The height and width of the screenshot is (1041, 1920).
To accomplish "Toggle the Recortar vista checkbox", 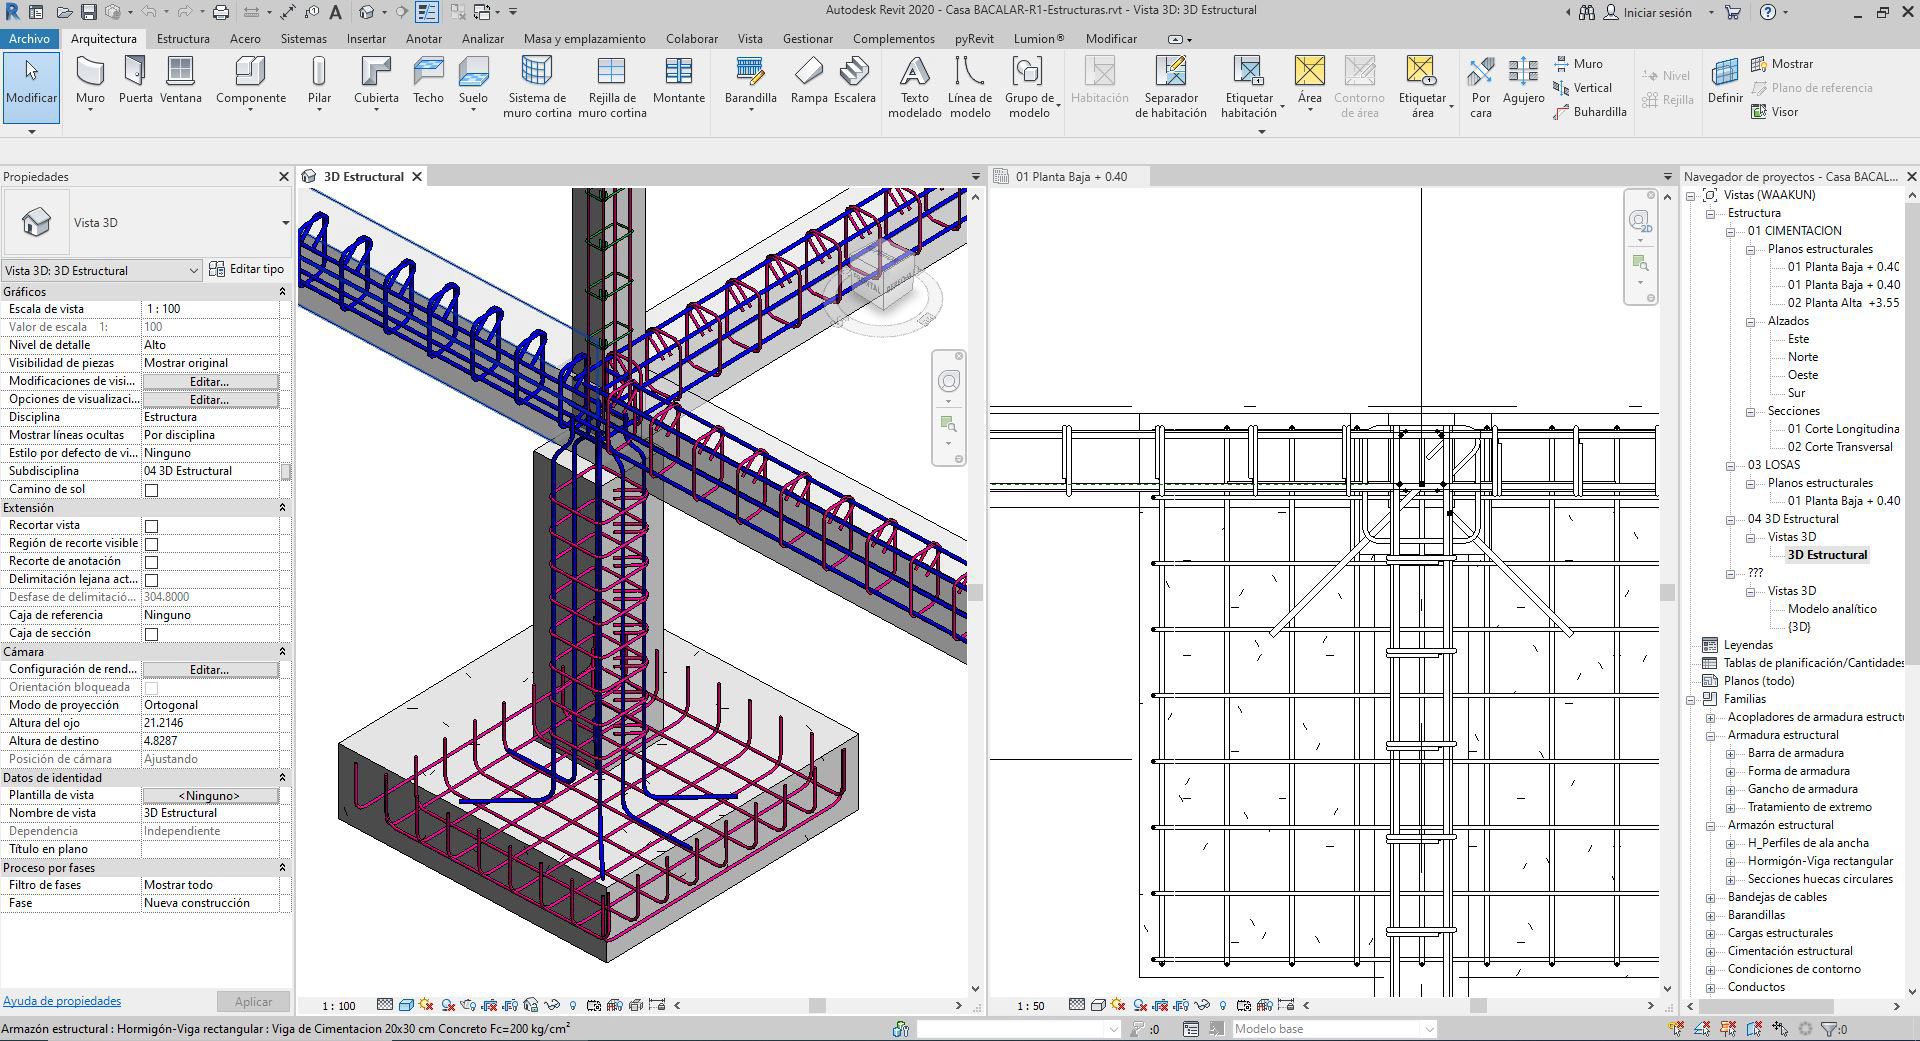I will point(152,526).
